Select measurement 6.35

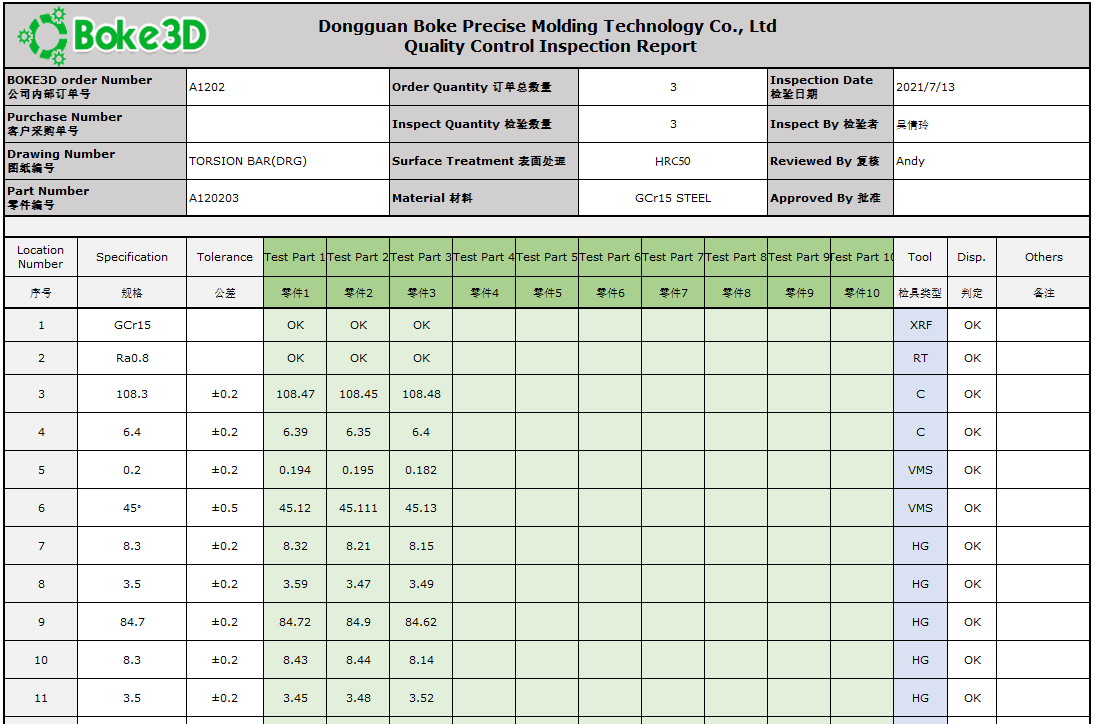point(358,432)
